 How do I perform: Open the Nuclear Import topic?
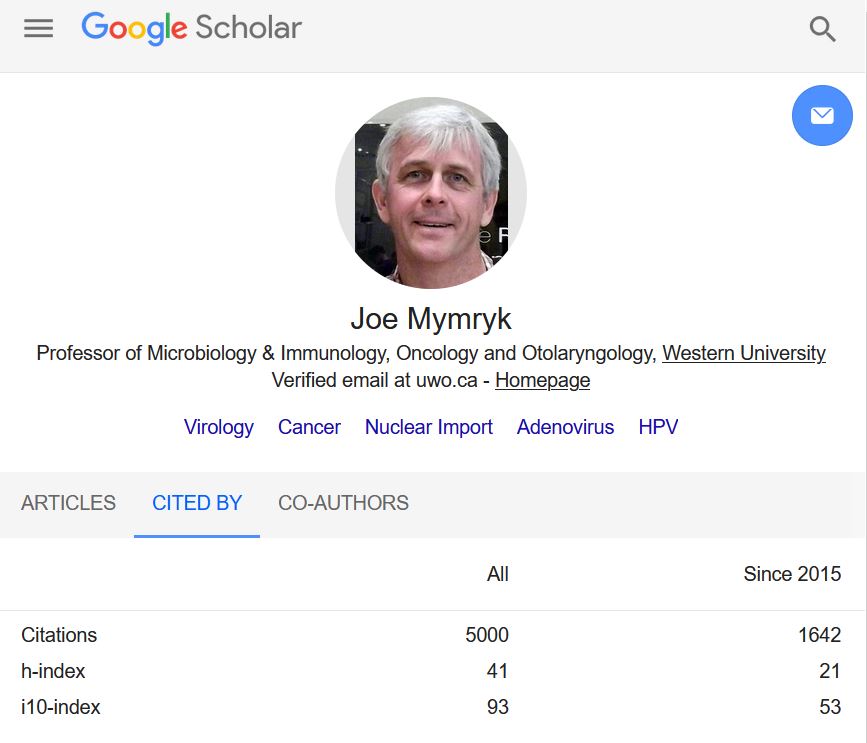tap(428, 427)
